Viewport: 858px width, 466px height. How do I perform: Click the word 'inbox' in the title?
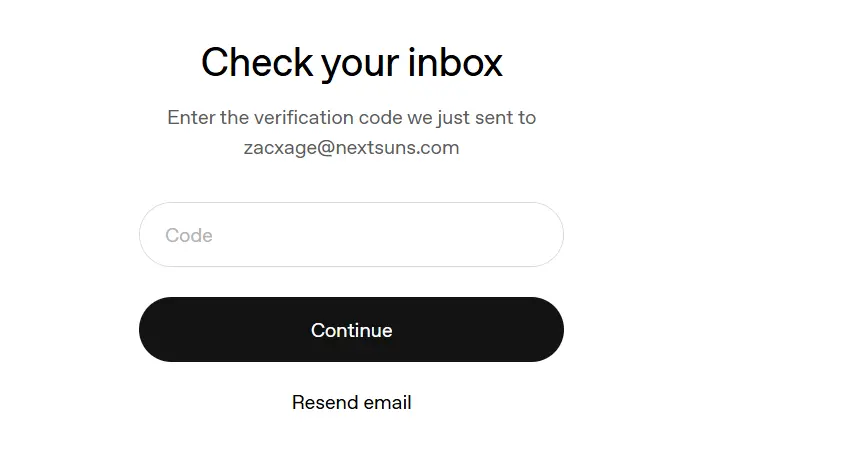pyautogui.click(x=455, y=62)
